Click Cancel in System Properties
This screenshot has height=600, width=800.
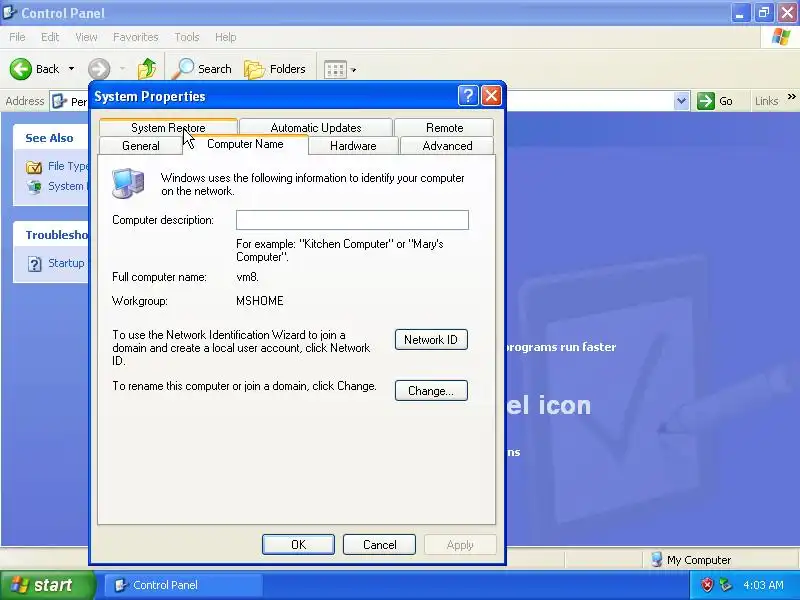(x=379, y=545)
